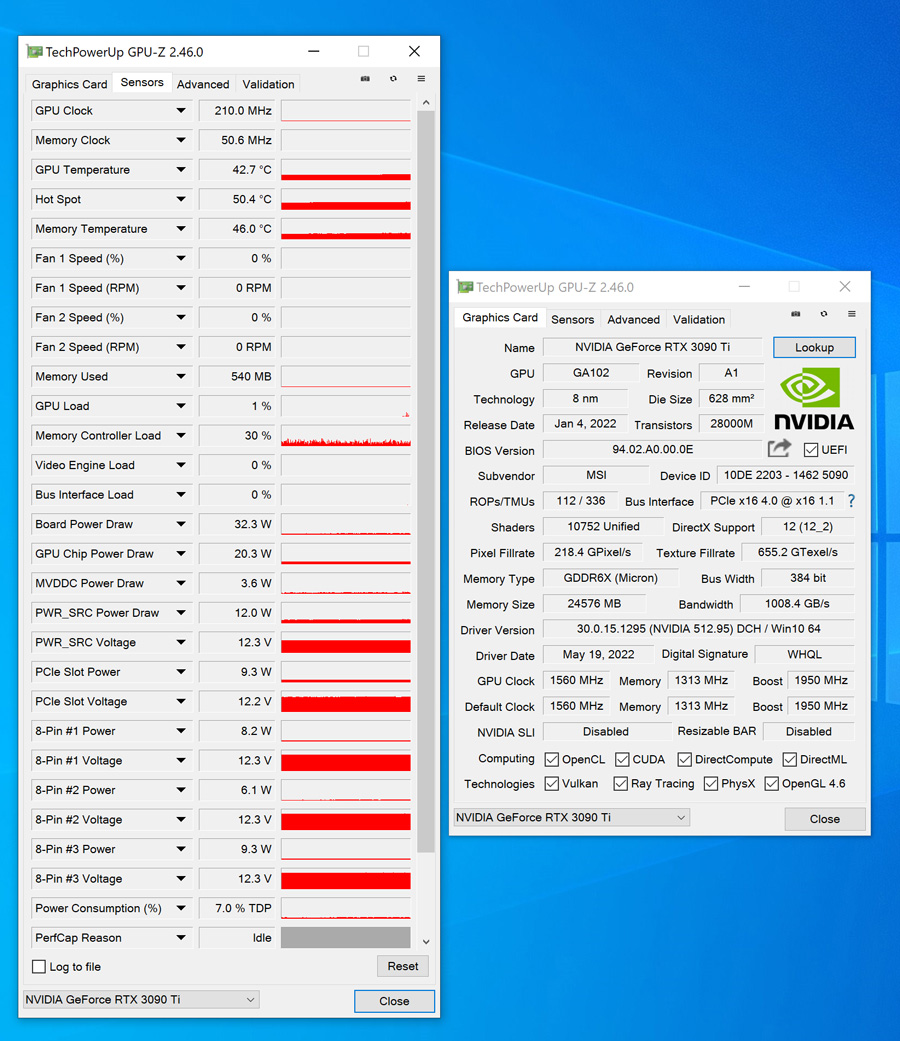Click the 1008.4 GB/s Bandwidth value
900x1041 pixels.
(797, 603)
